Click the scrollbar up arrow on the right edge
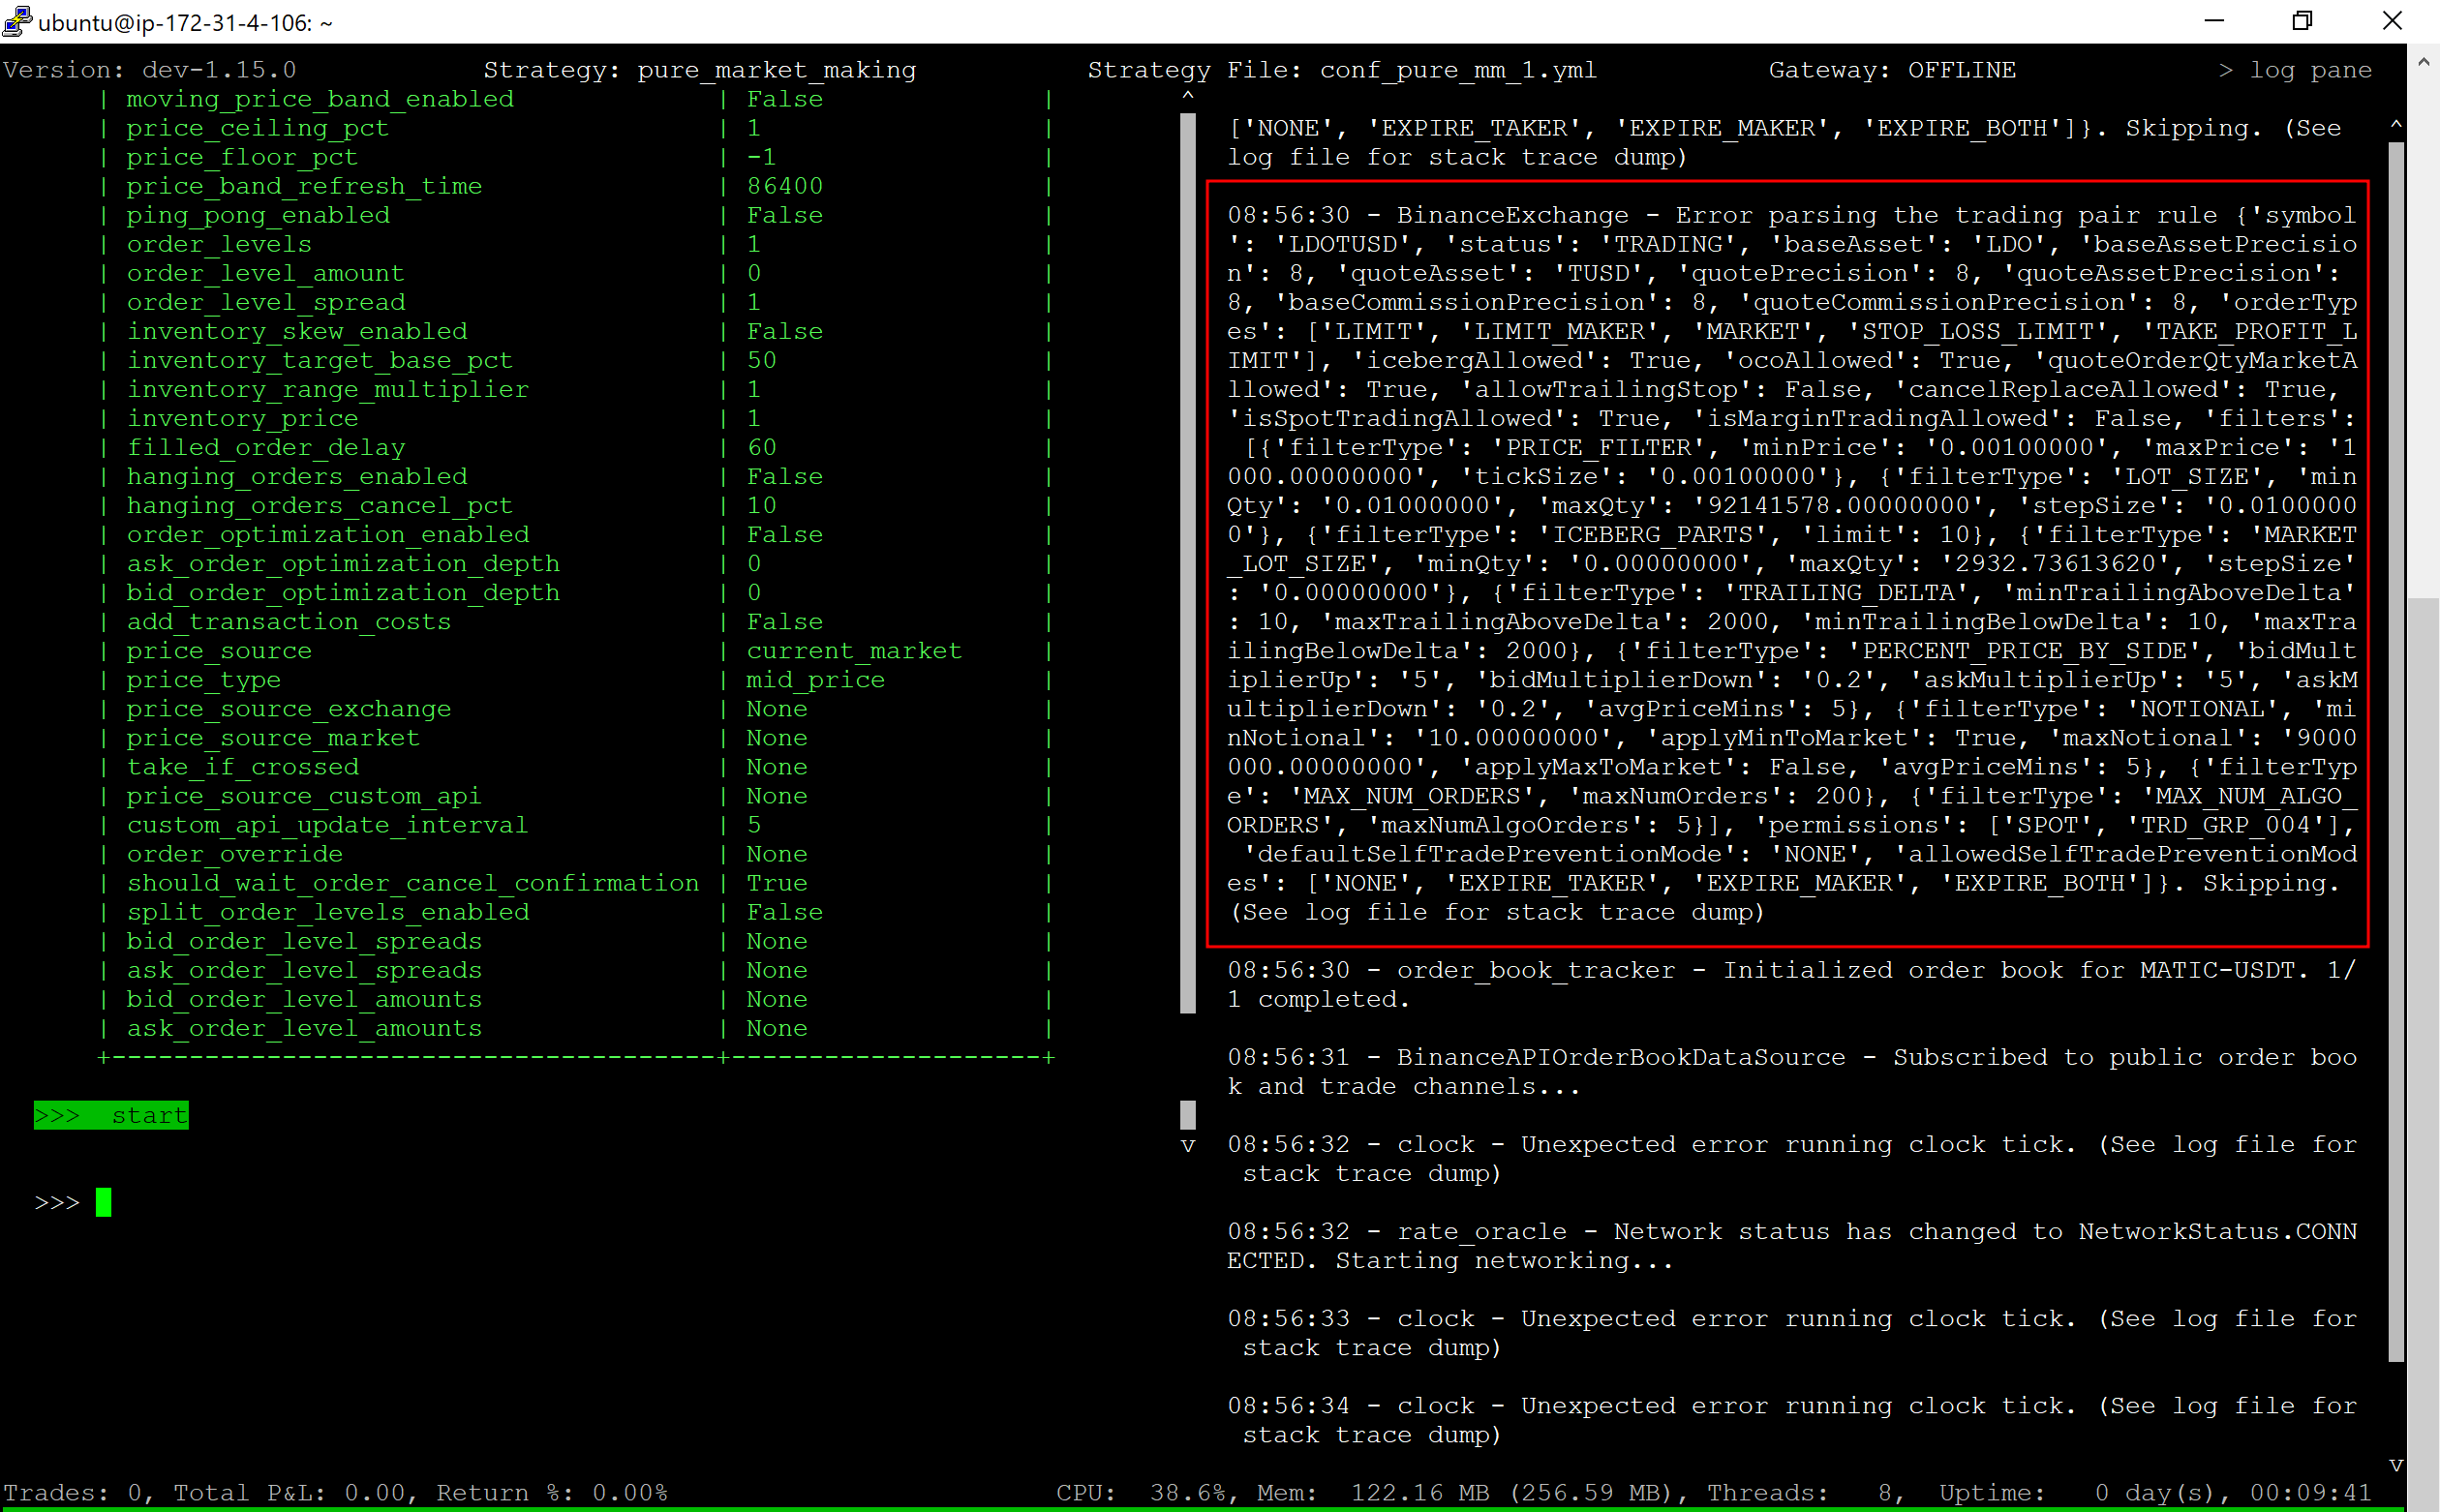The height and width of the screenshot is (1512, 2440). point(2424,60)
